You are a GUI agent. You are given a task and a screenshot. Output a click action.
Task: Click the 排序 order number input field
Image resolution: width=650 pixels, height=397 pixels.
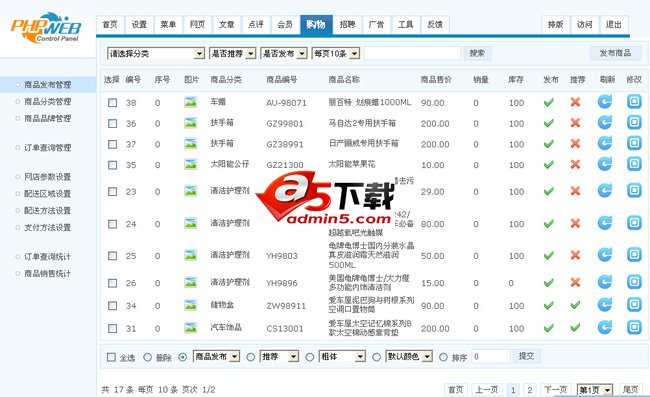click(x=491, y=356)
